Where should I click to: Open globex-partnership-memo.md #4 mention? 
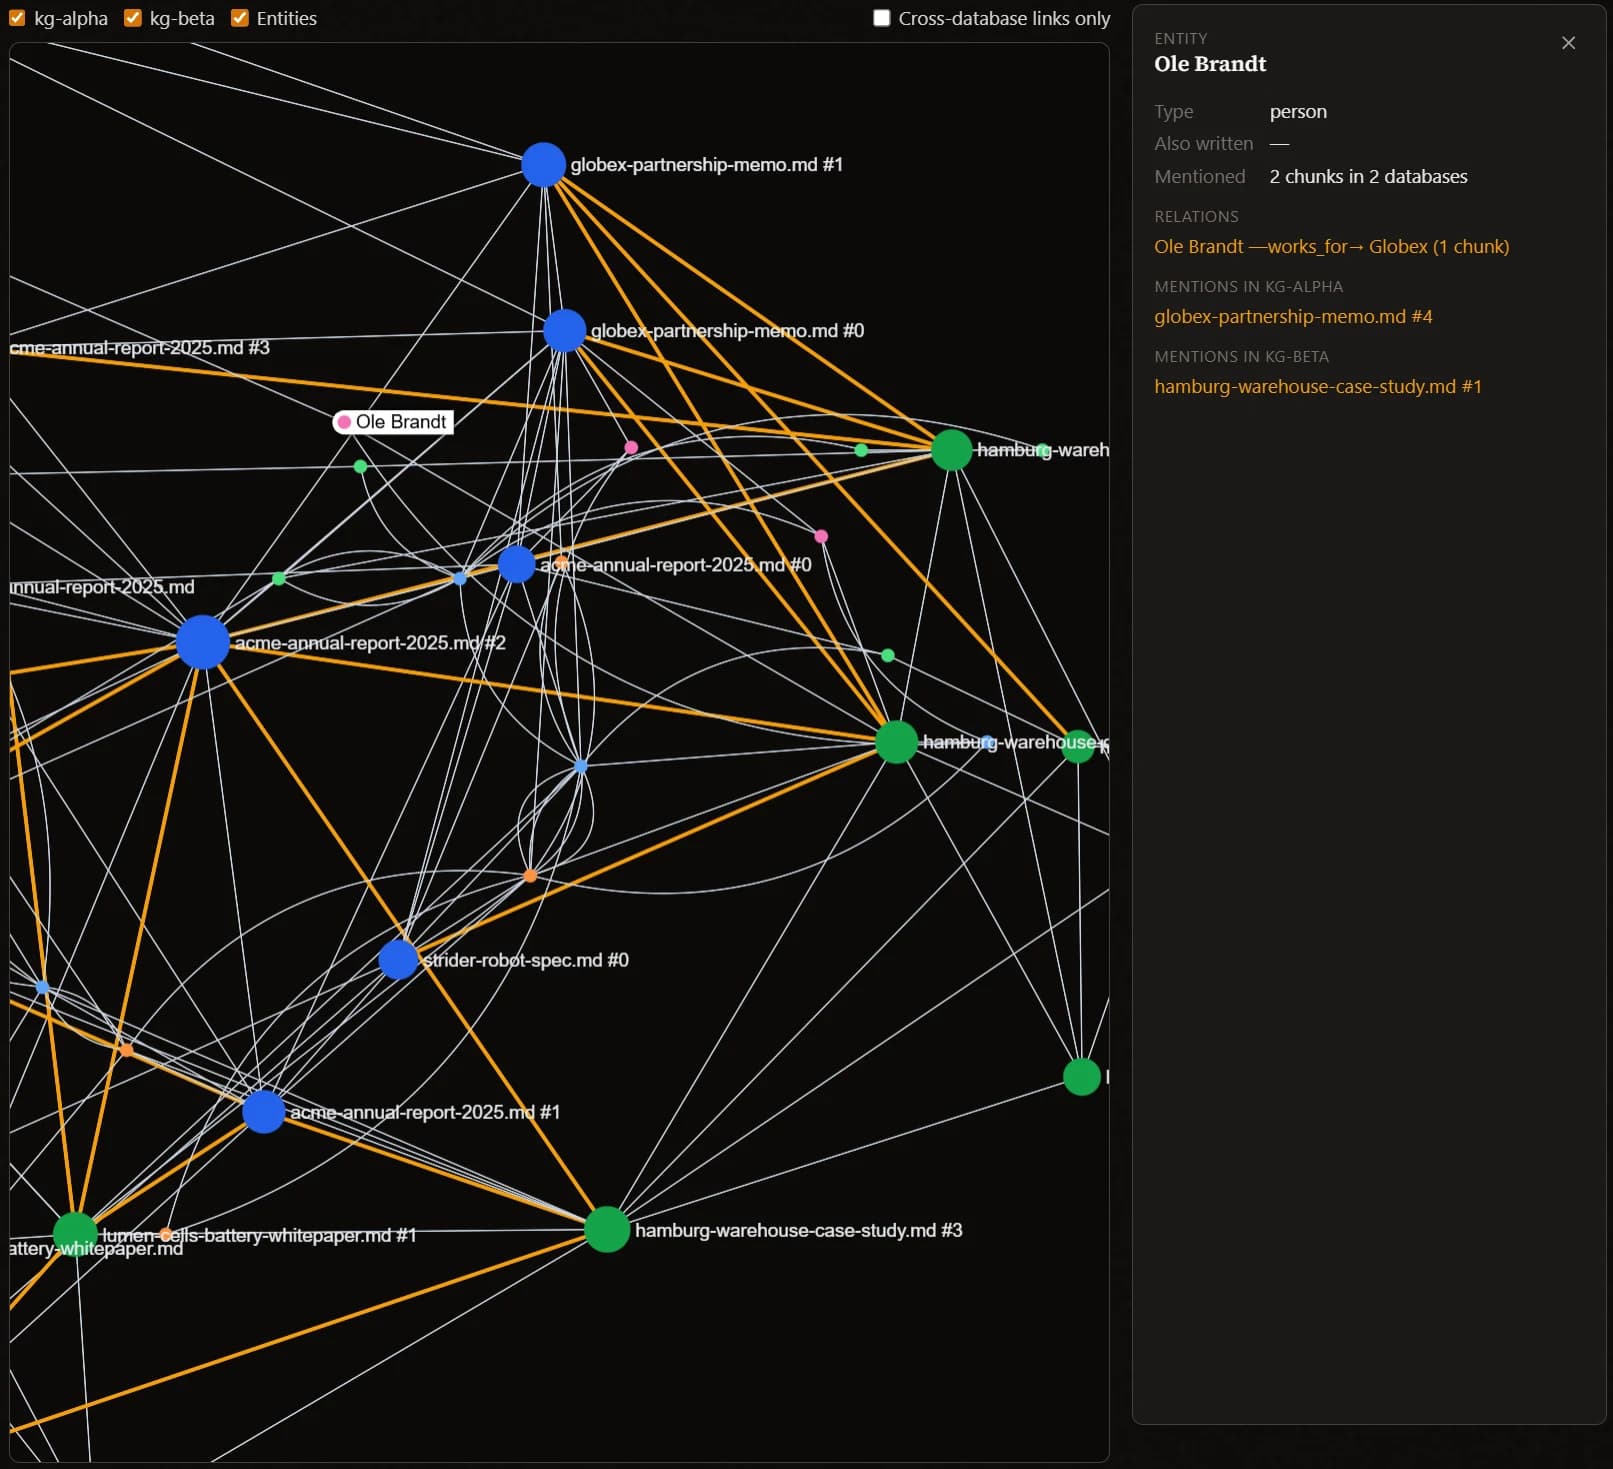pyautogui.click(x=1293, y=316)
